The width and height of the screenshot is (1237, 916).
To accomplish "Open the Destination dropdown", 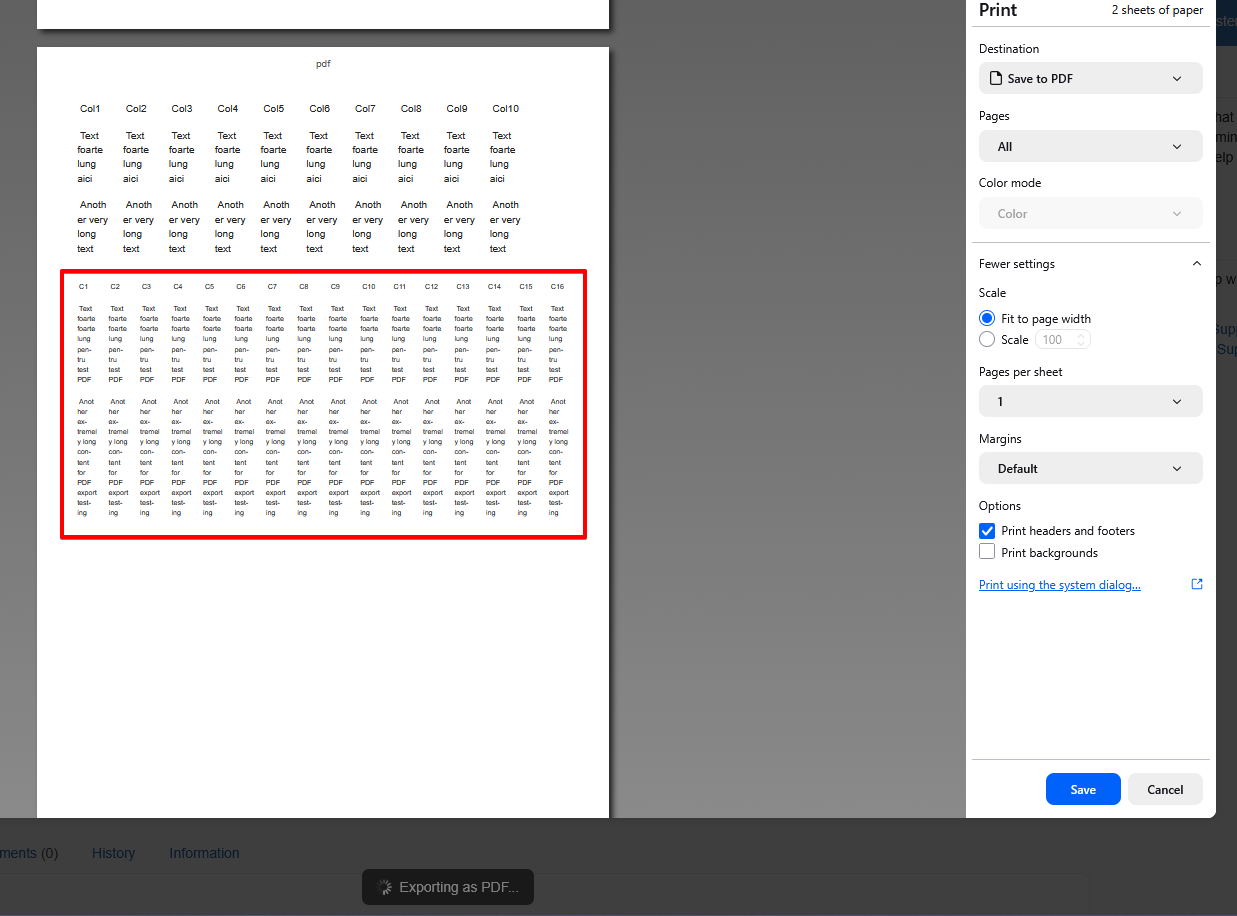I will [x=1090, y=78].
